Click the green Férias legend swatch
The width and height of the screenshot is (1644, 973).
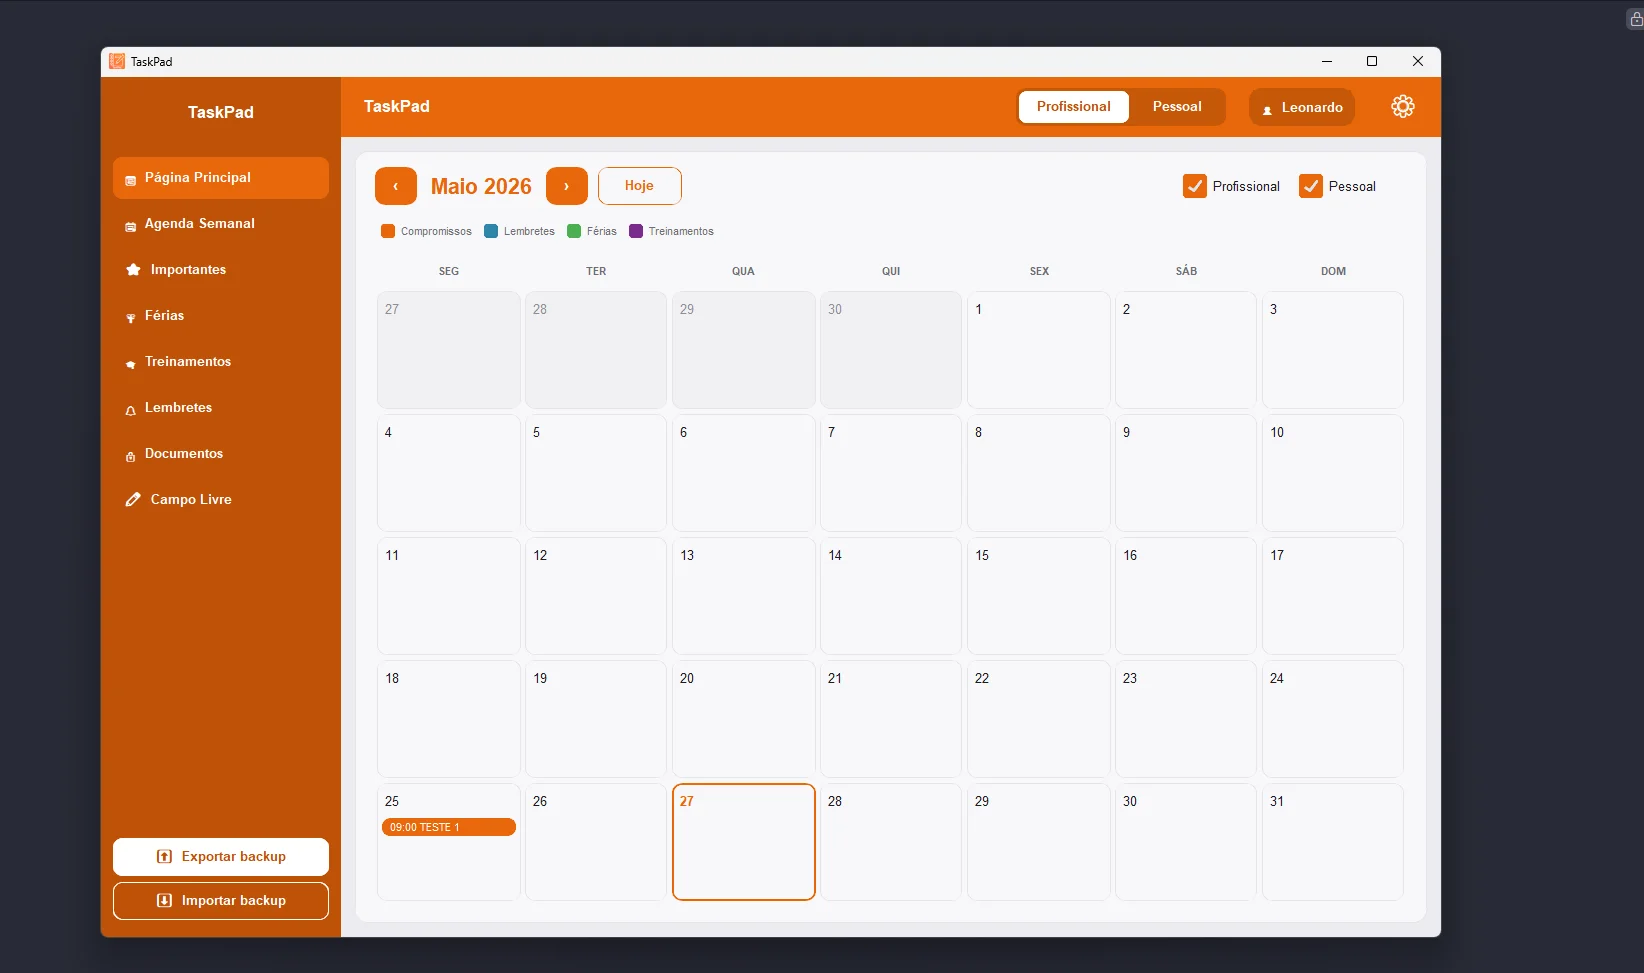tap(574, 231)
